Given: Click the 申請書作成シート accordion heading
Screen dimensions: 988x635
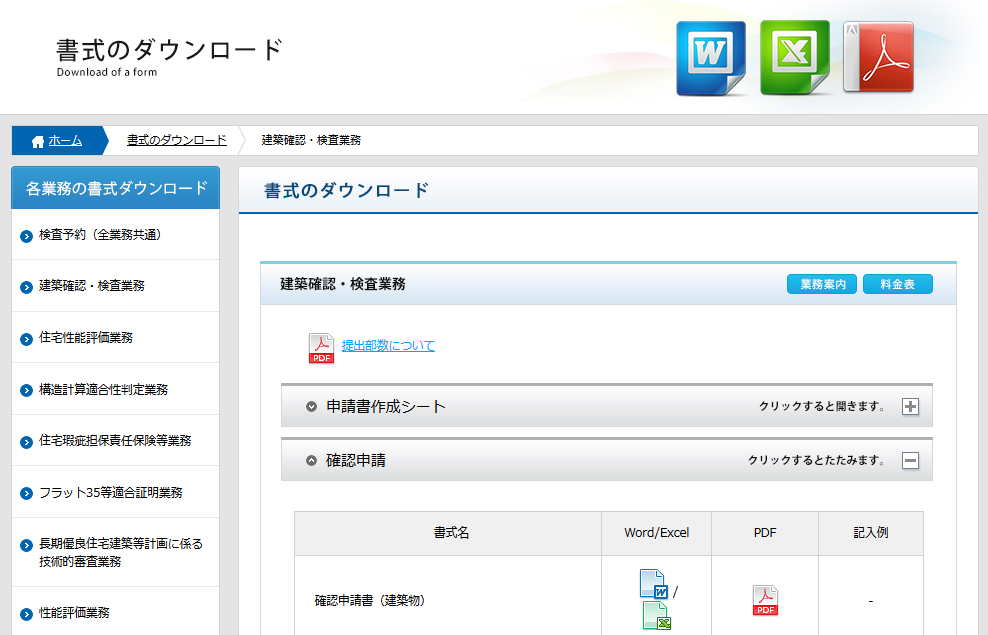Looking at the screenshot, I should [386, 407].
